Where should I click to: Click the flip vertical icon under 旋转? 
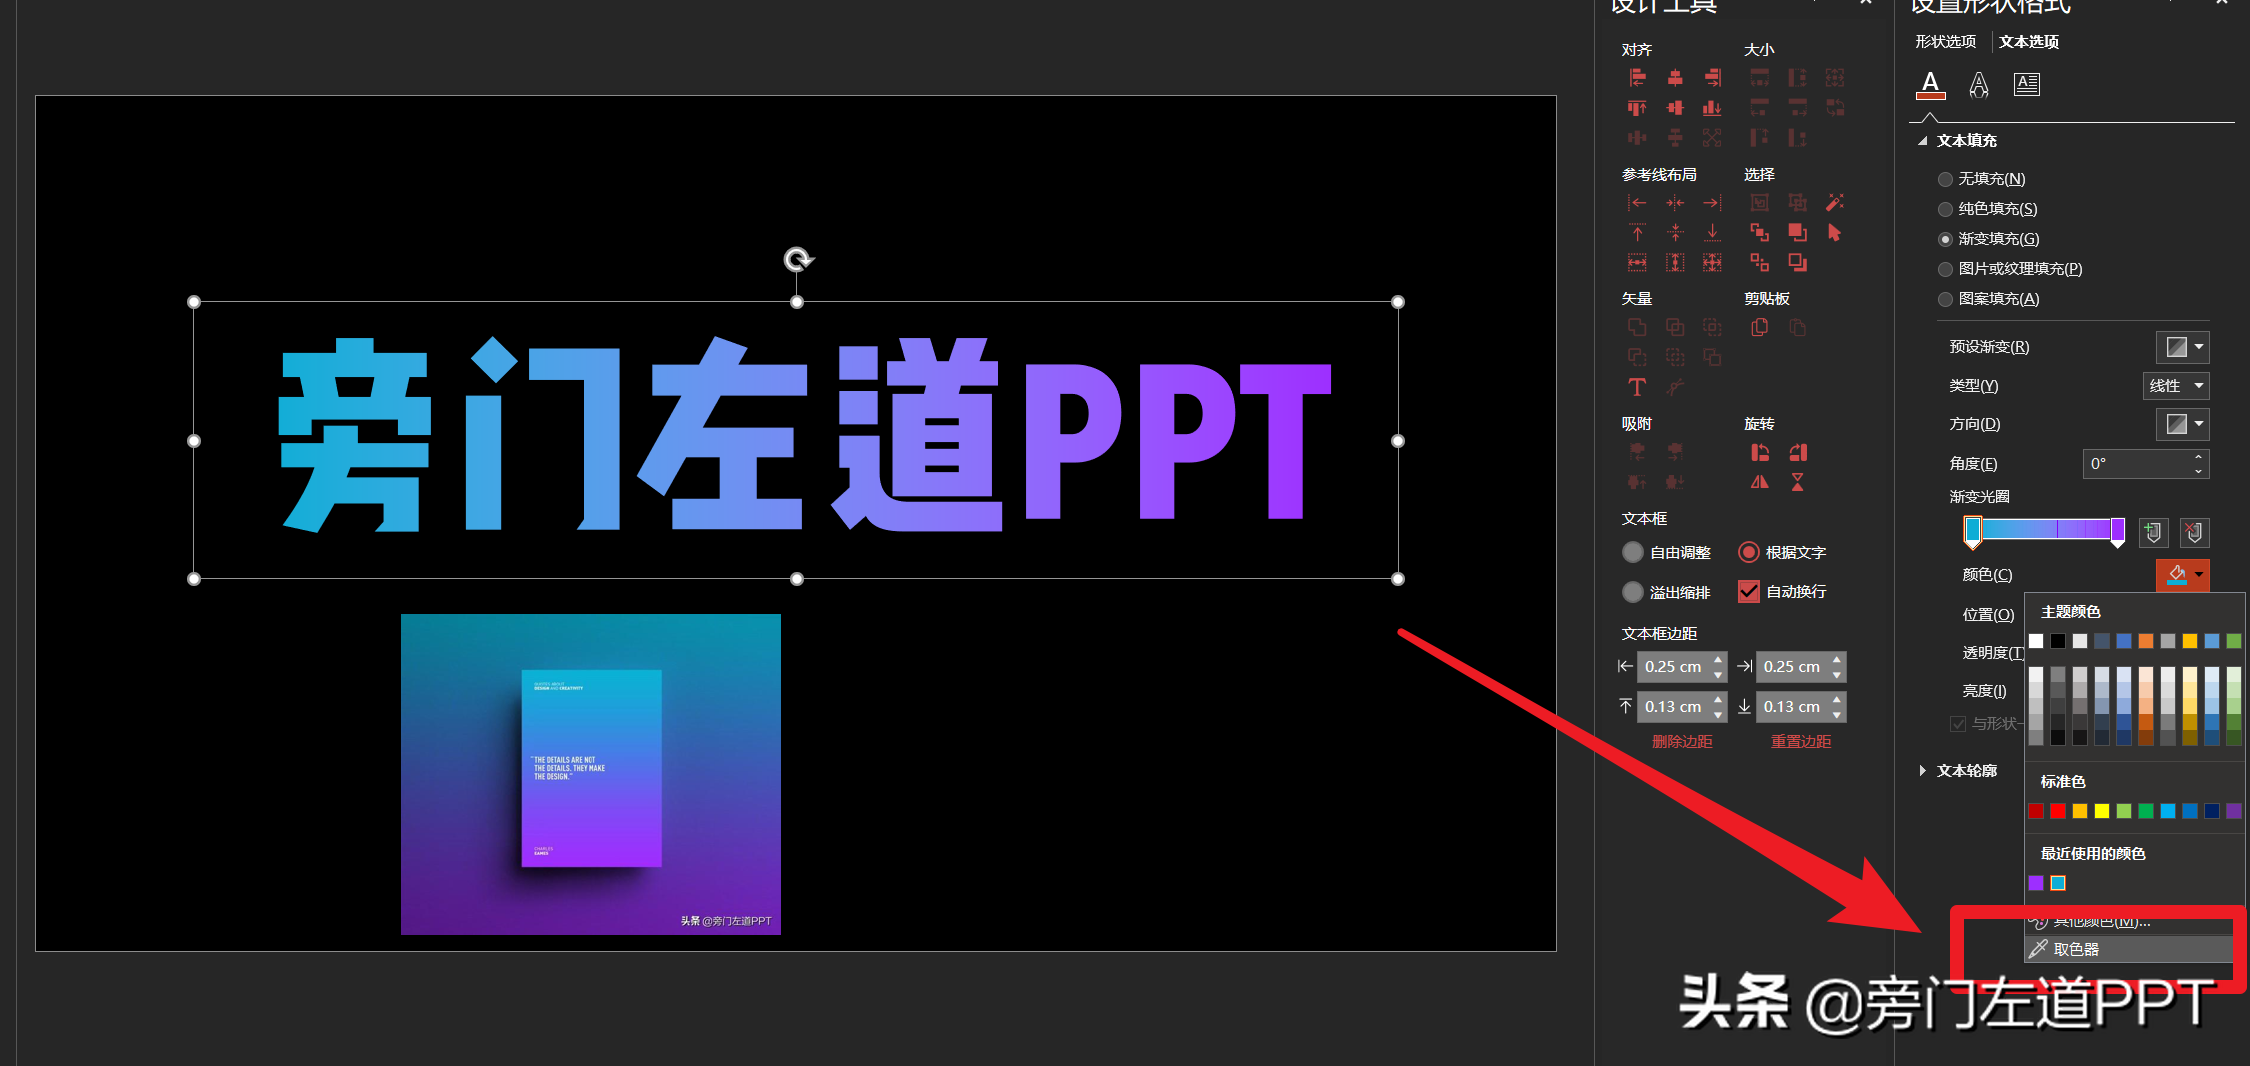1798,482
